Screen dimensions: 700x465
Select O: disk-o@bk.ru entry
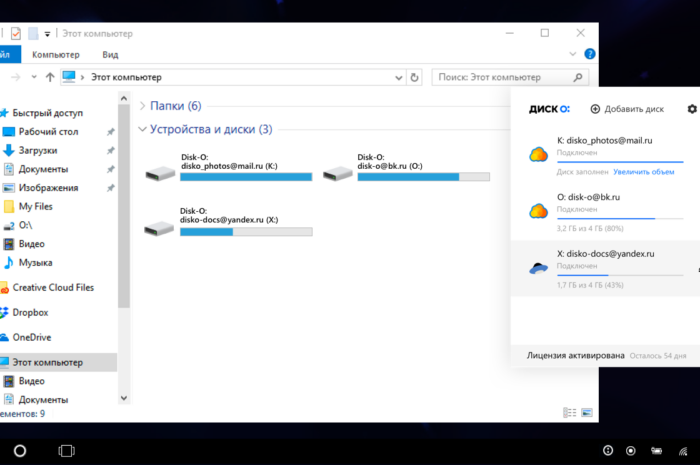[605, 212]
